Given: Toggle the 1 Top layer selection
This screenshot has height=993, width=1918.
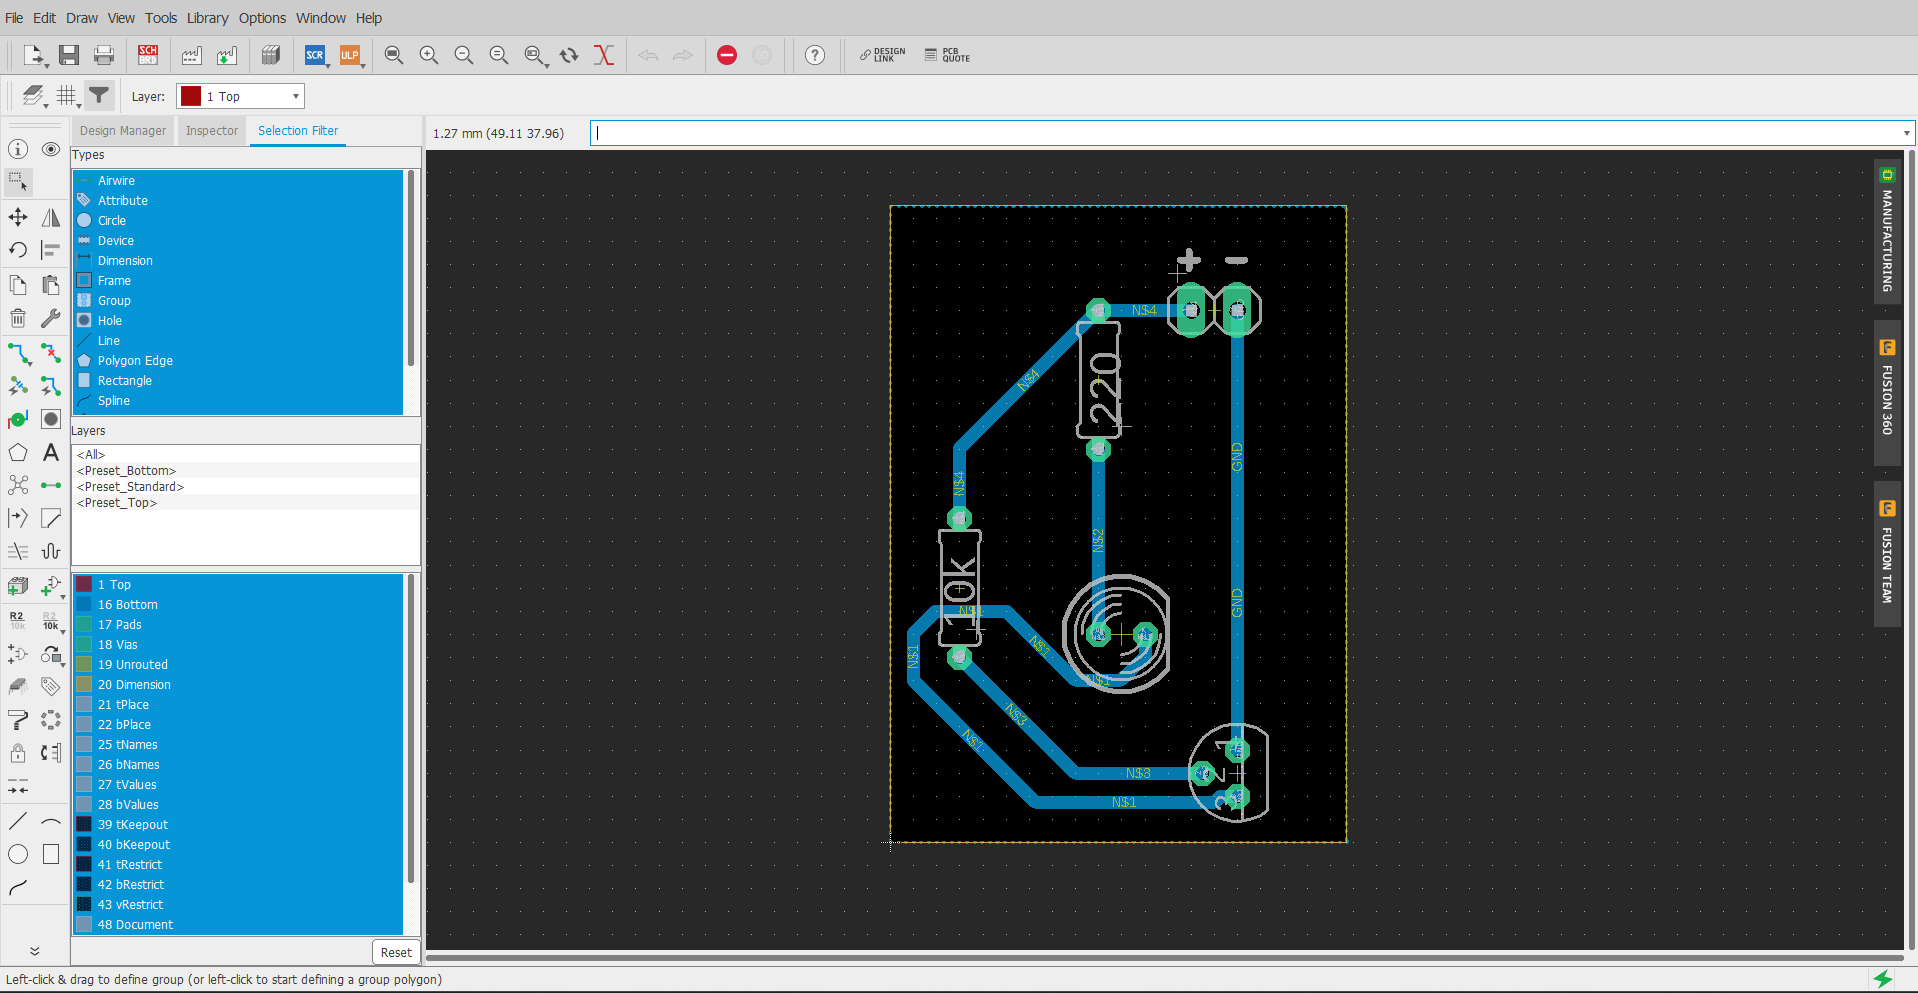Looking at the screenshot, I should (x=238, y=584).
